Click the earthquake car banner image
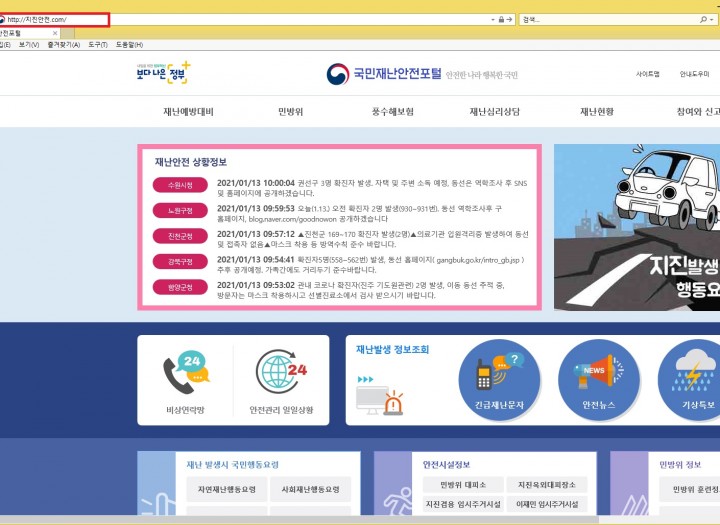Image resolution: width=720 pixels, height=525 pixels. point(636,228)
